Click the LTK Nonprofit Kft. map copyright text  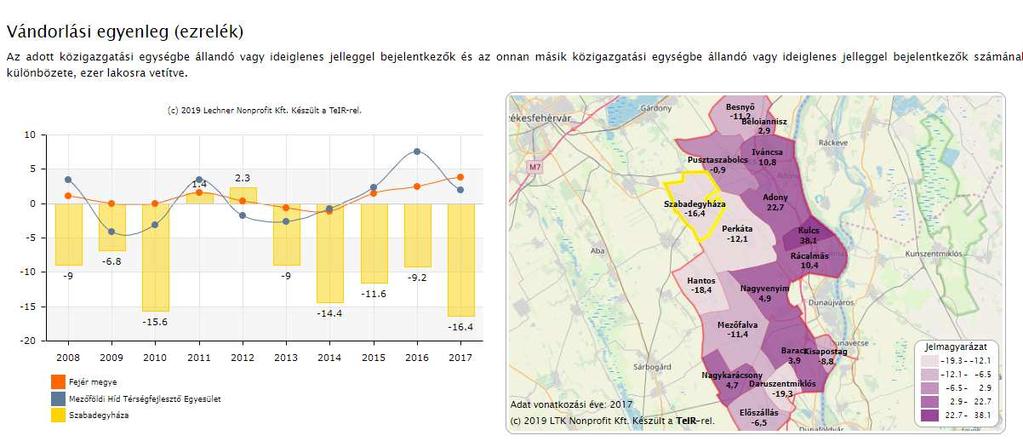click(x=613, y=421)
